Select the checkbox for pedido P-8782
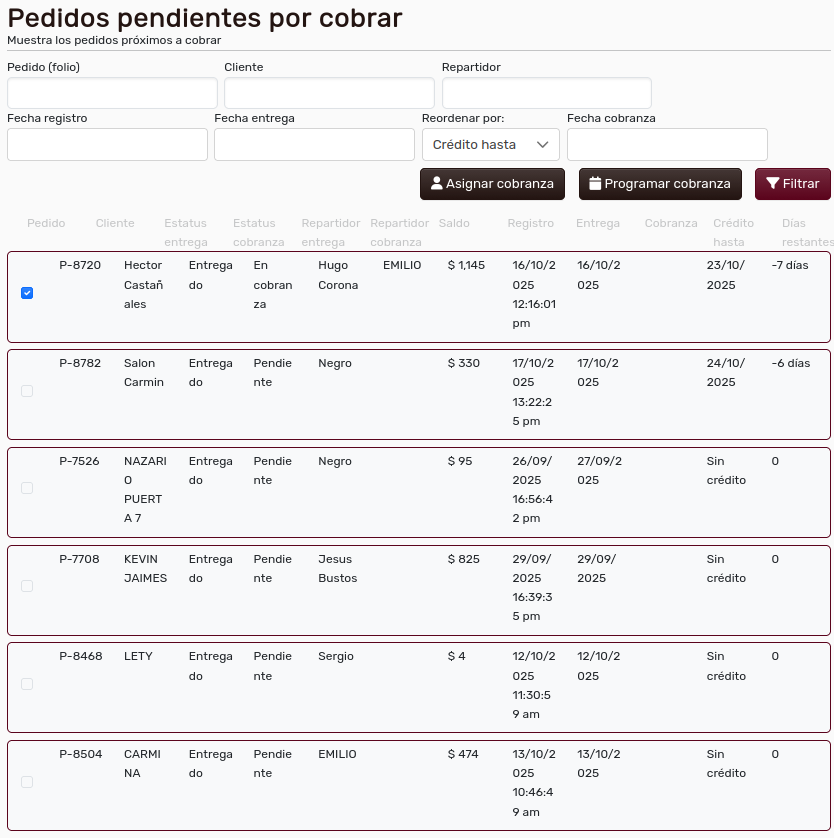 click(x=27, y=391)
